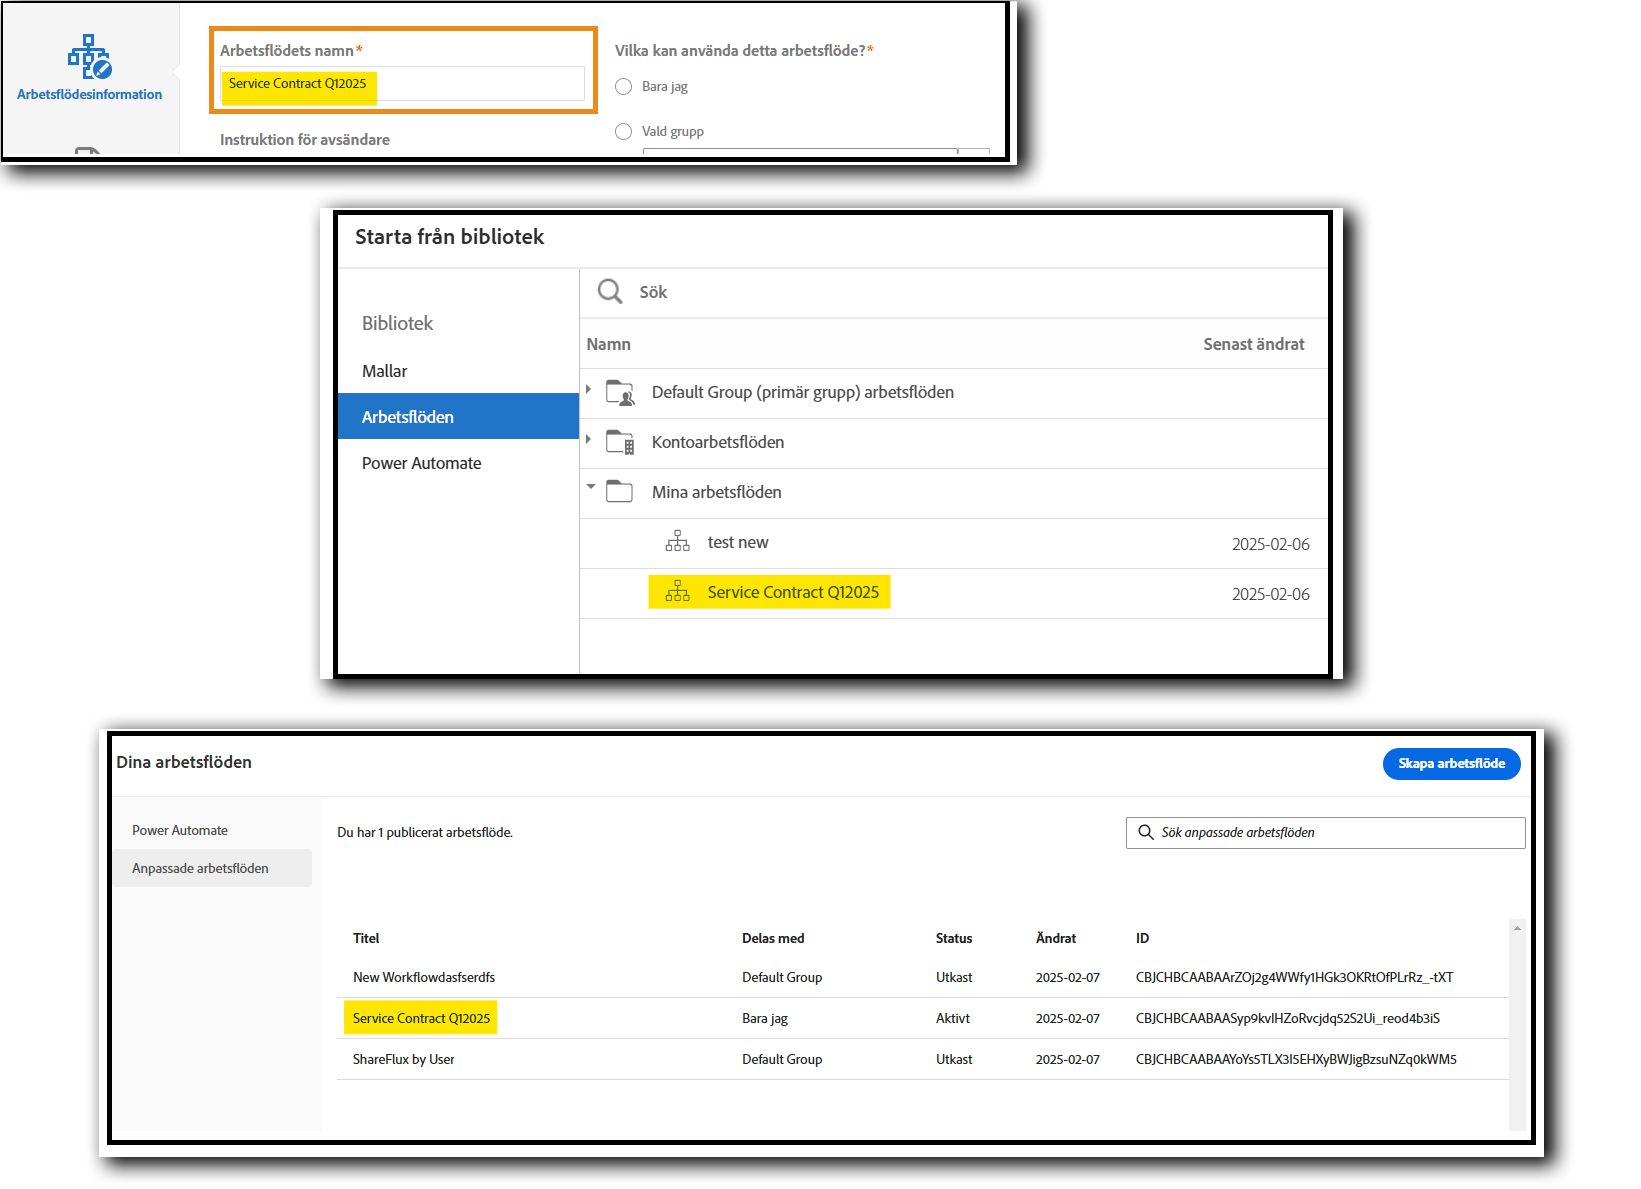Select the Vald grupp radio button
Image resolution: width=1641 pixels, height=1189 pixels.
(x=624, y=131)
